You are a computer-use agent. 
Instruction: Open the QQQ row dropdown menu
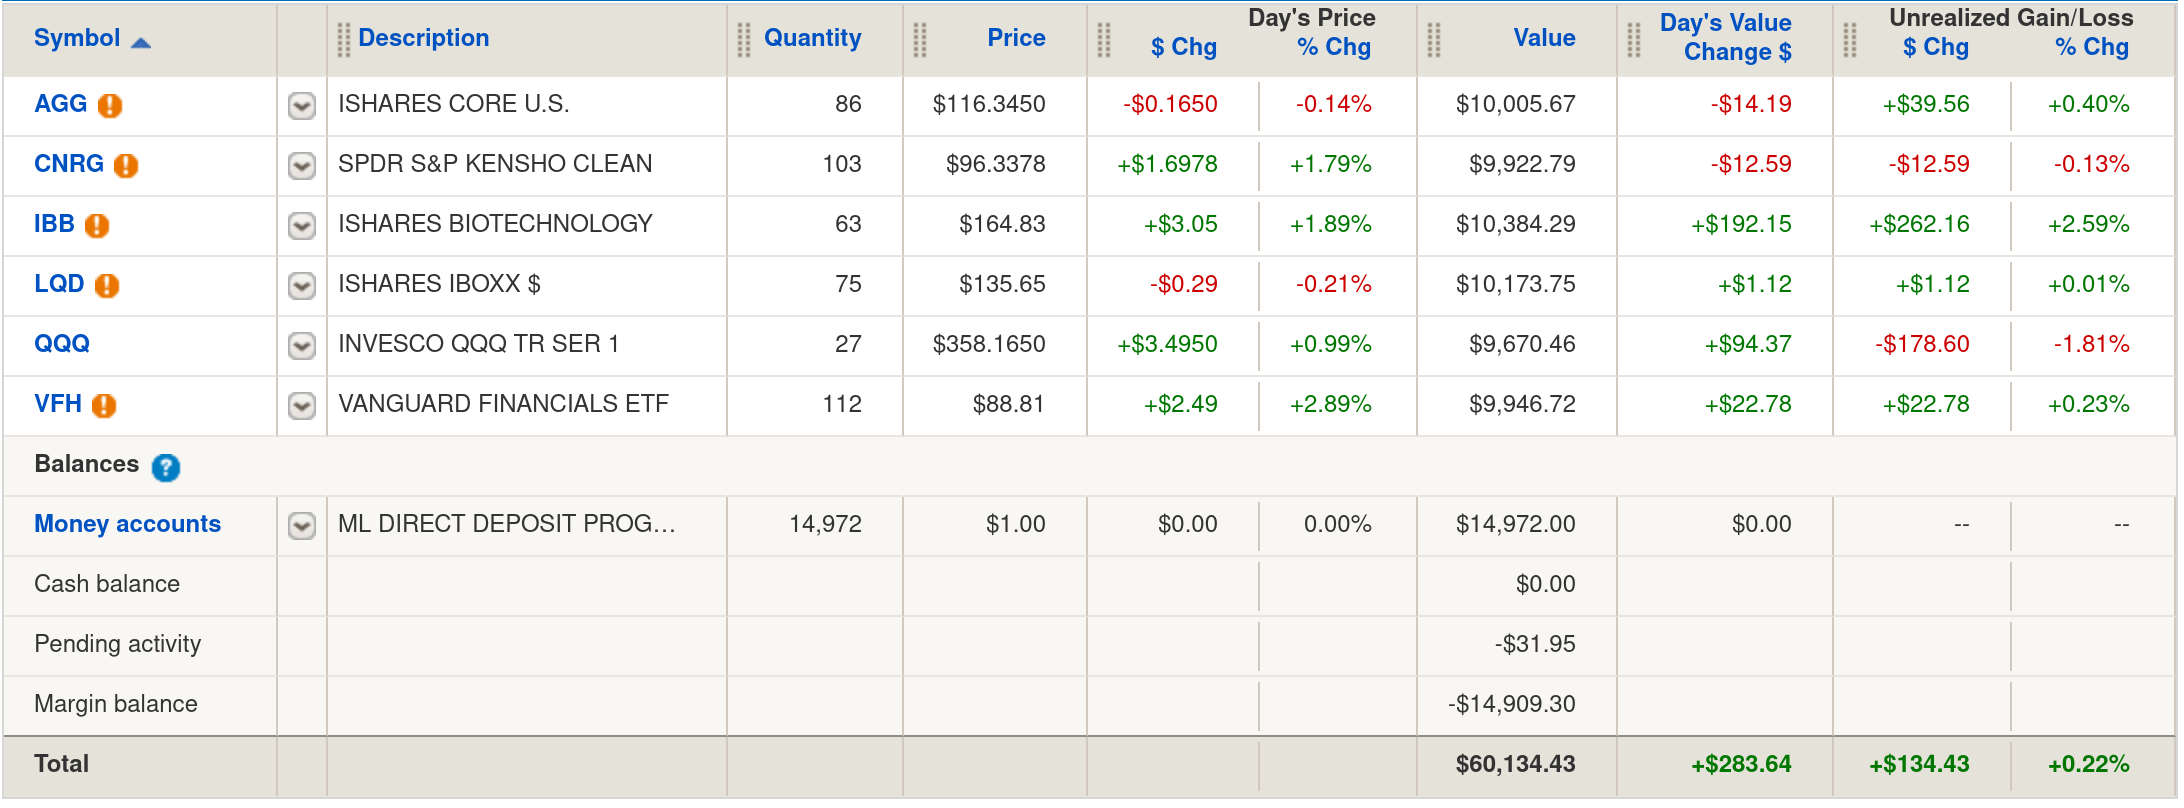[x=302, y=345]
